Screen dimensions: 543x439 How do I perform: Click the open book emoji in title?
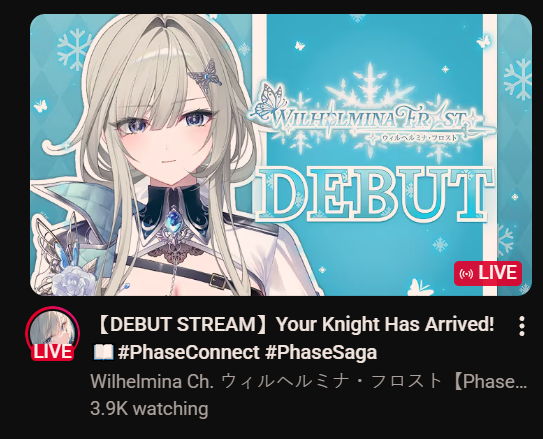103,352
